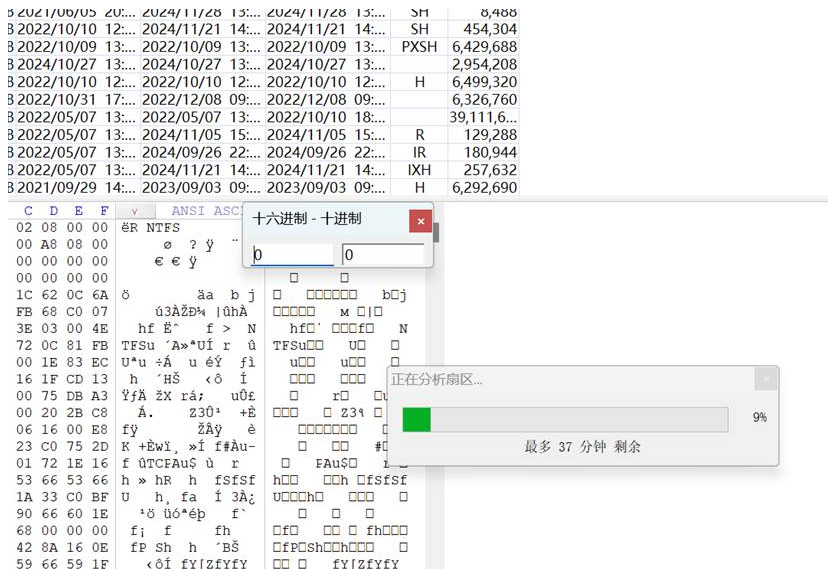The image size is (828, 569).
Task: Select the file size cell 6,292,690
Action: point(484,187)
